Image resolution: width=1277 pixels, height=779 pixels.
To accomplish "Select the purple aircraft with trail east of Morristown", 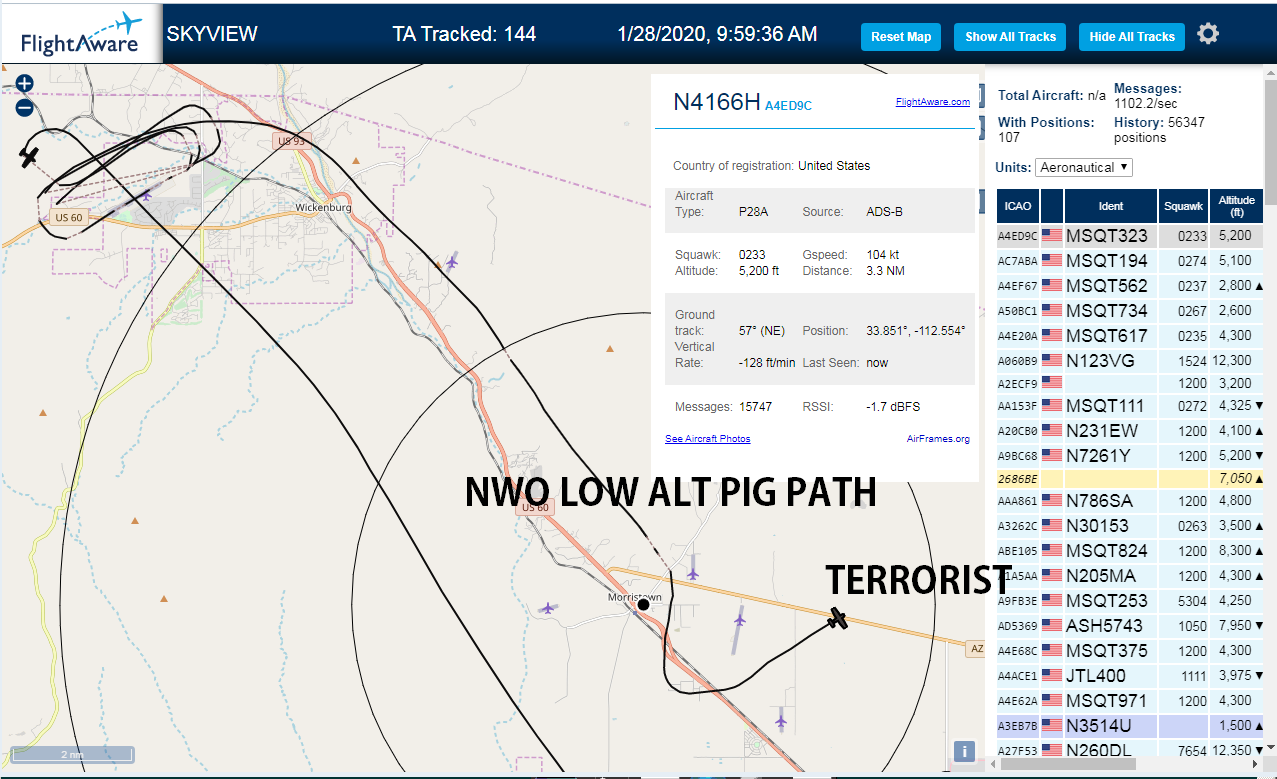I will coord(739,620).
